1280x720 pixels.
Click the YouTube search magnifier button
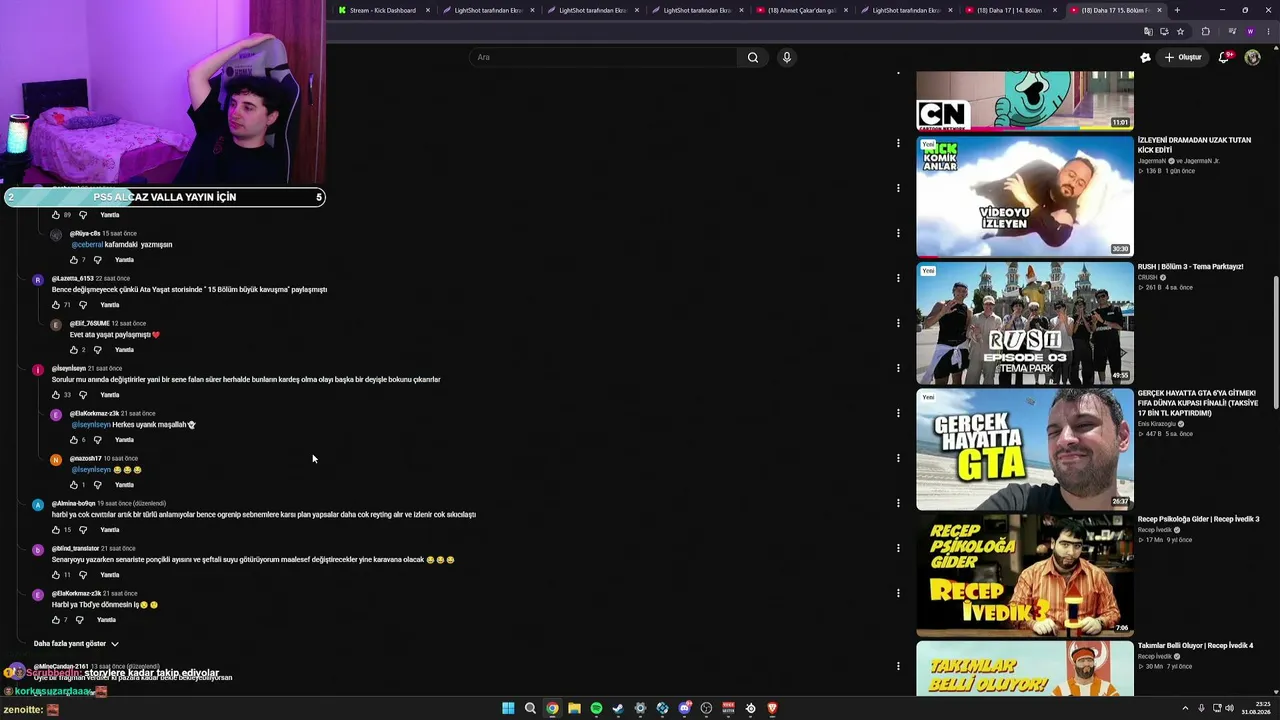click(x=753, y=57)
